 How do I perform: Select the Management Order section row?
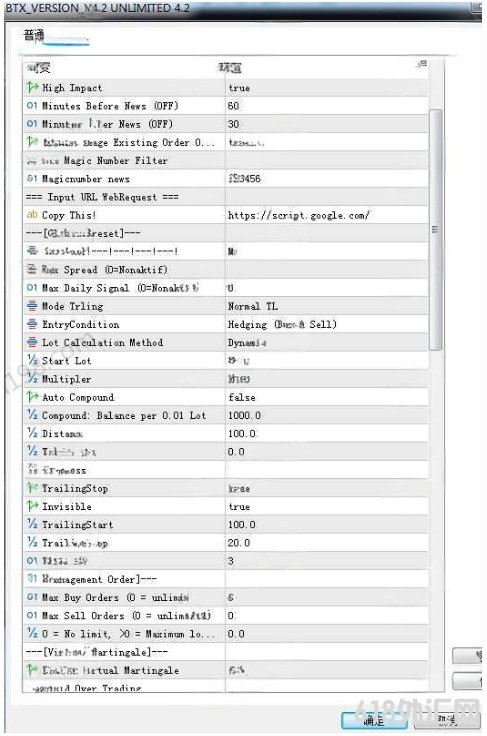click(x=226, y=579)
